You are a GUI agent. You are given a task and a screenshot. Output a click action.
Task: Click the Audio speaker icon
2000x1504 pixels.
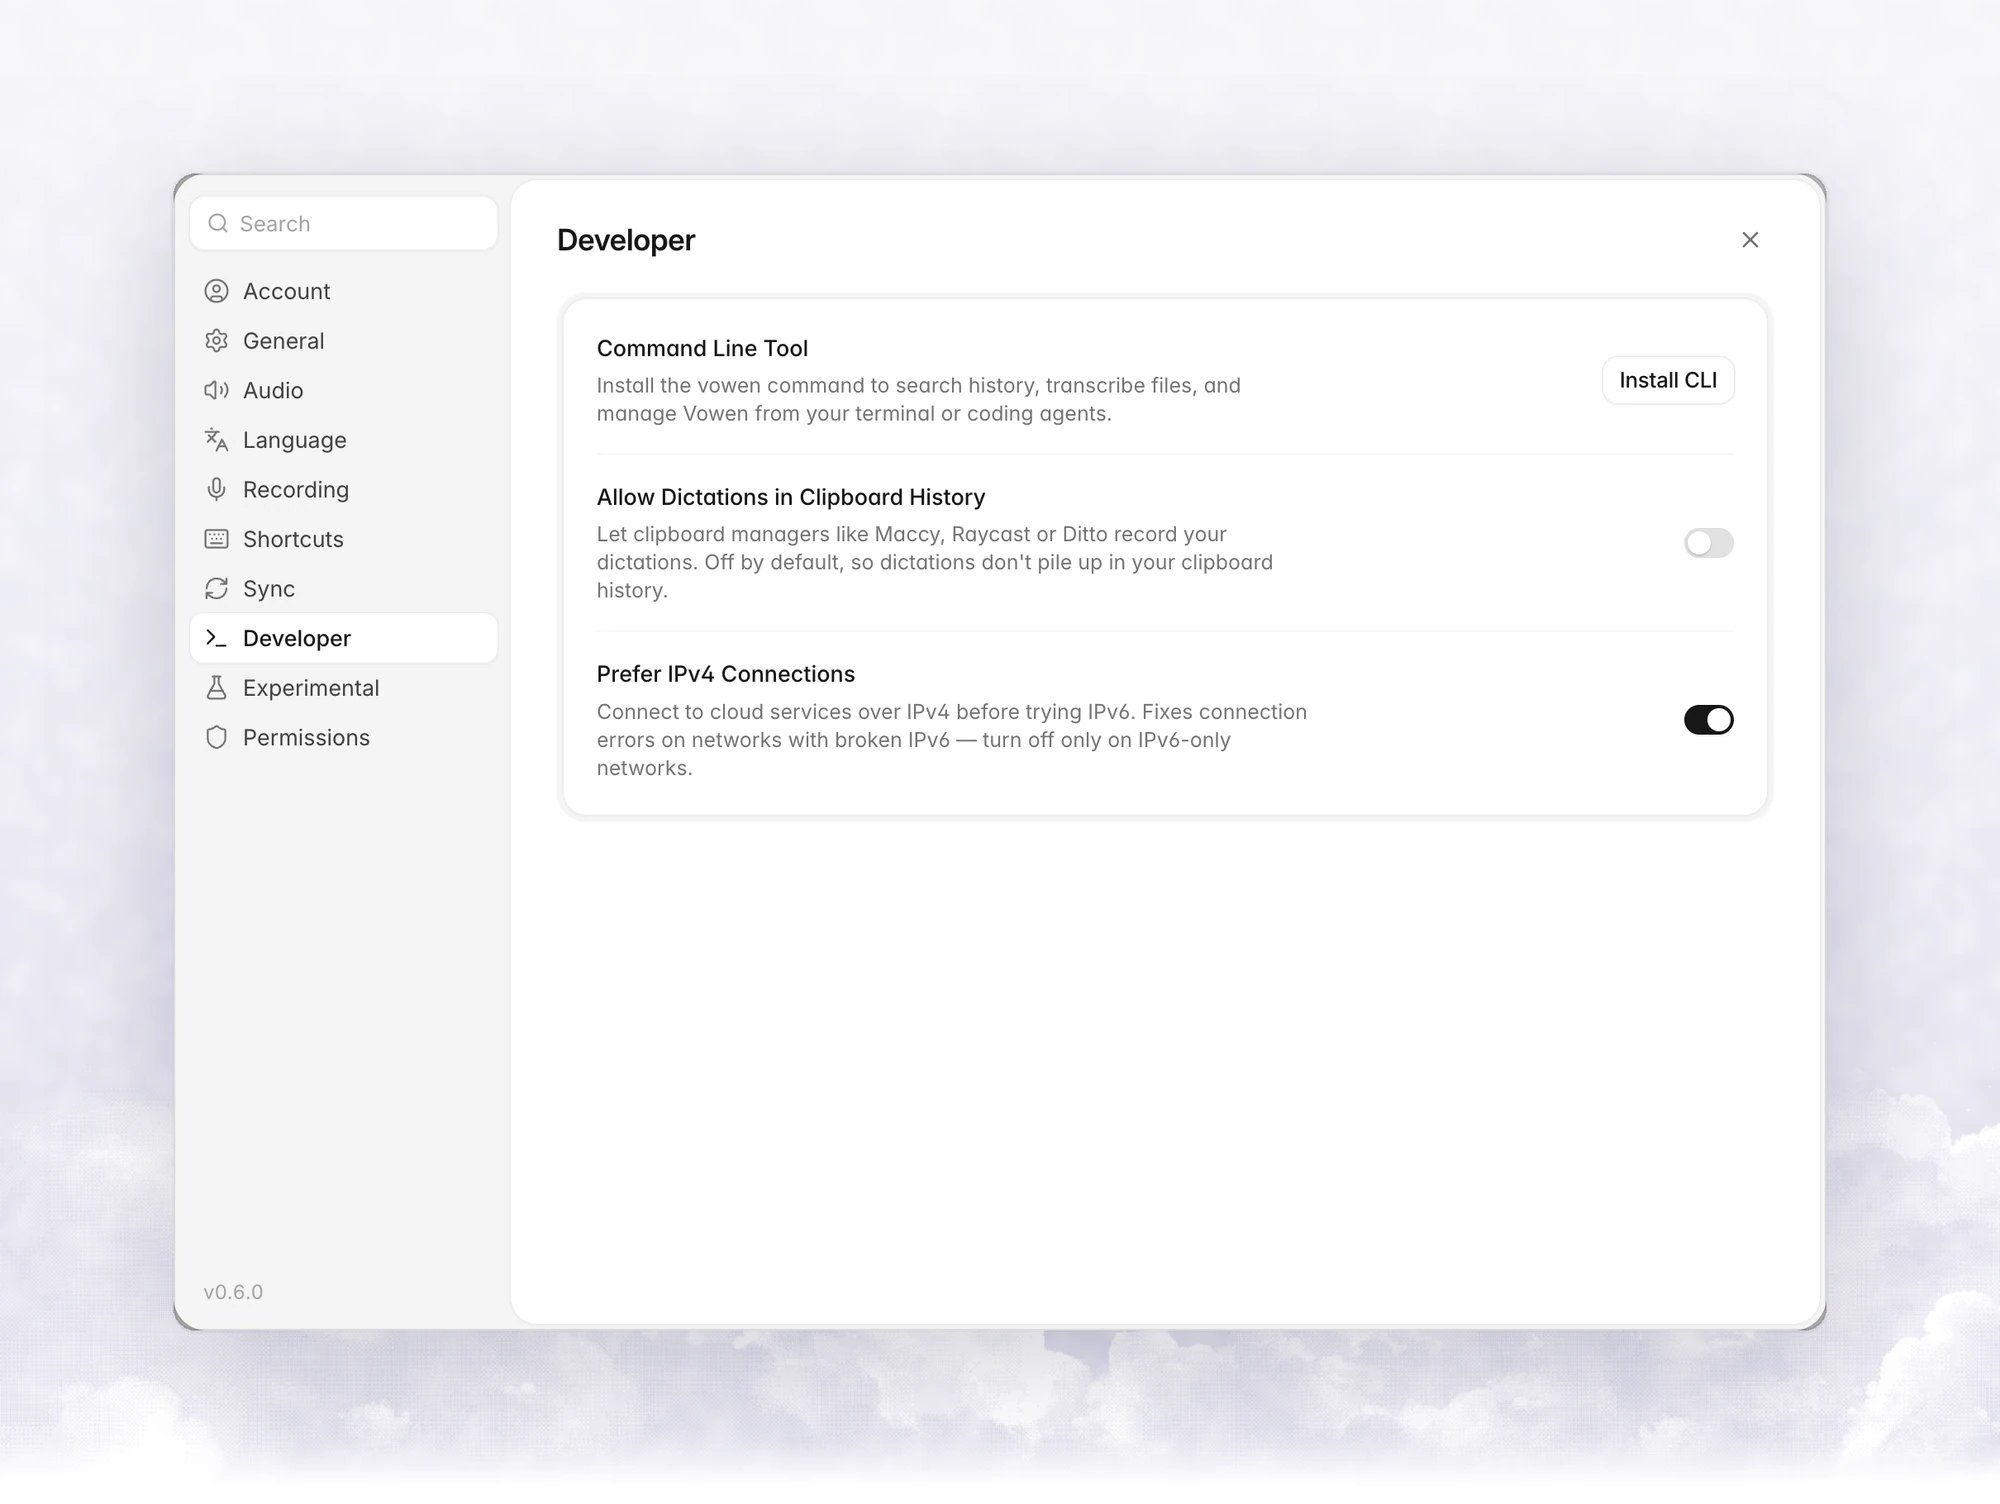[x=216, y=390]
